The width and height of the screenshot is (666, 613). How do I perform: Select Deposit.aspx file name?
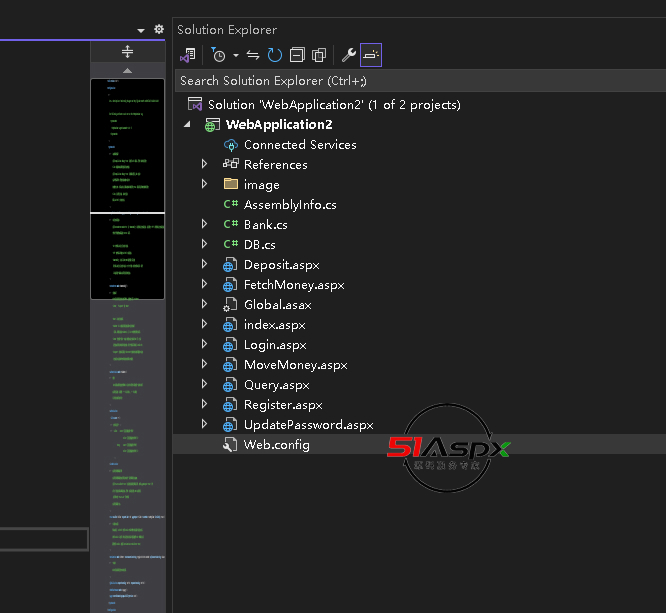[x=282, y=265]
